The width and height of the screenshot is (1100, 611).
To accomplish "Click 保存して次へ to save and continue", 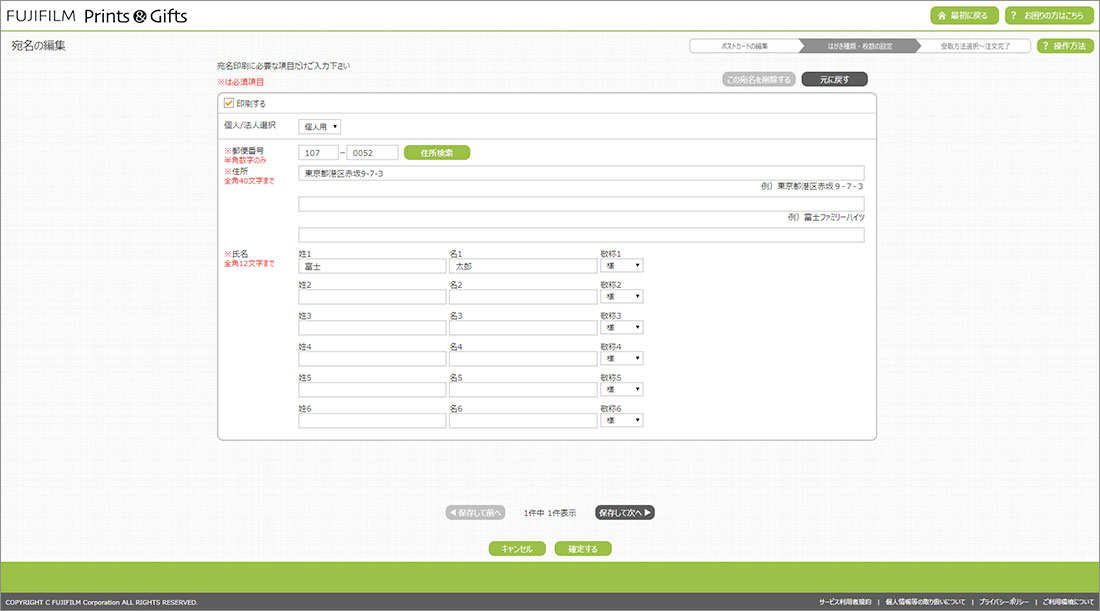I will 625,513.
